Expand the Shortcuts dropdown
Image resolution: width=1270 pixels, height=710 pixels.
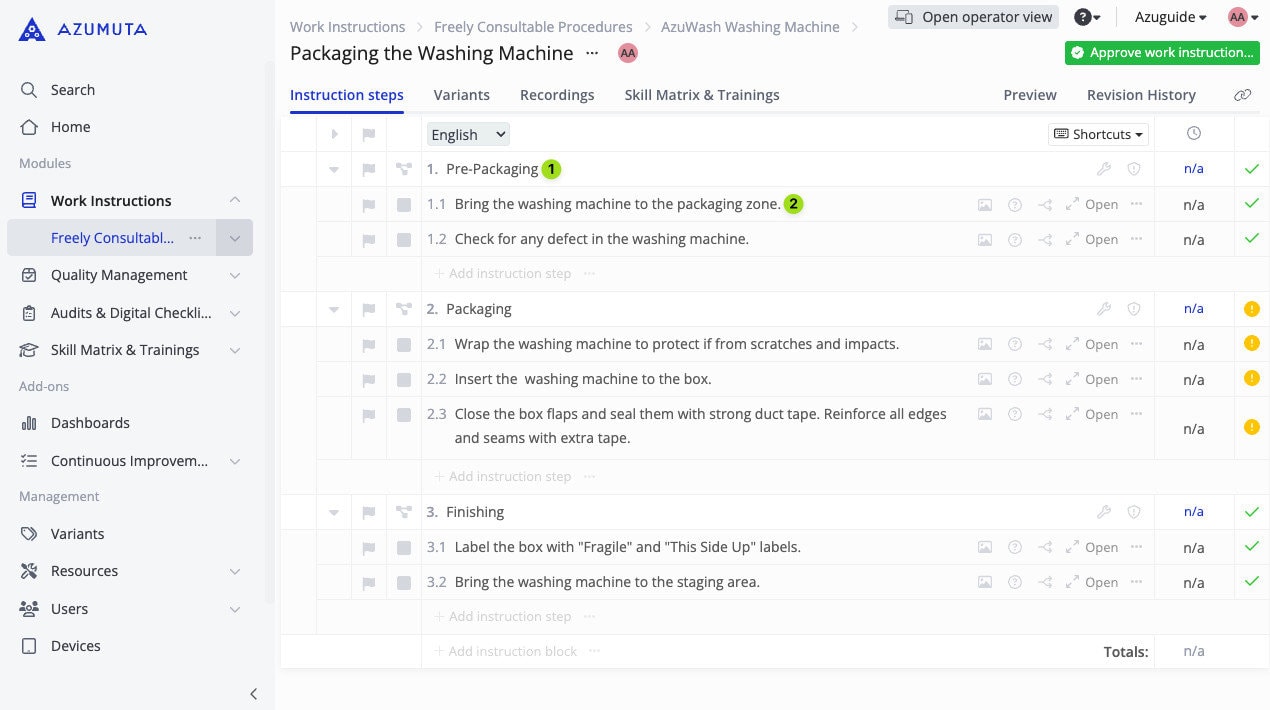[1098, 134]
